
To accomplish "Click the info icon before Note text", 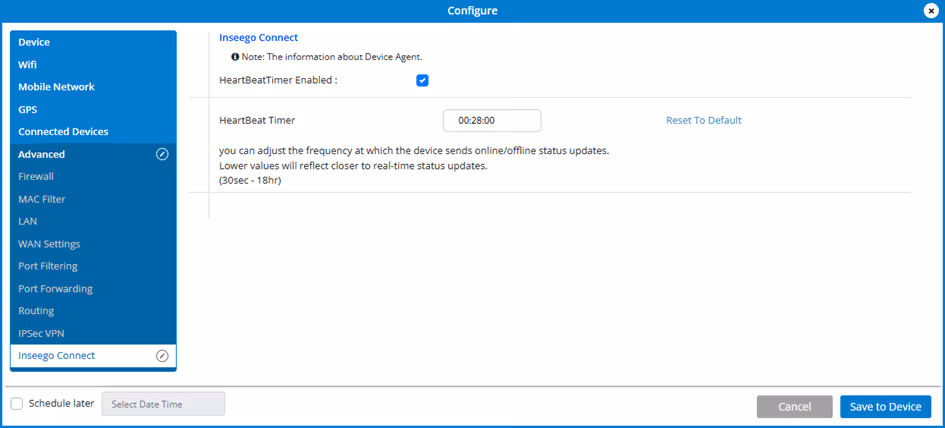I will [236, 57].
